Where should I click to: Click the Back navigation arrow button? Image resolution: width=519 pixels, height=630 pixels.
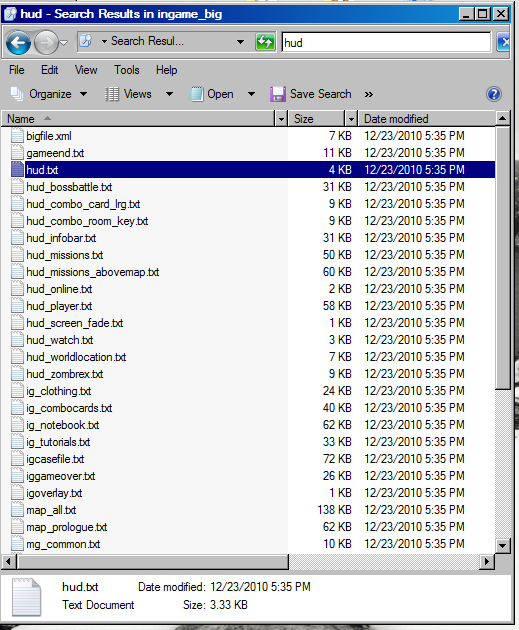18,42
